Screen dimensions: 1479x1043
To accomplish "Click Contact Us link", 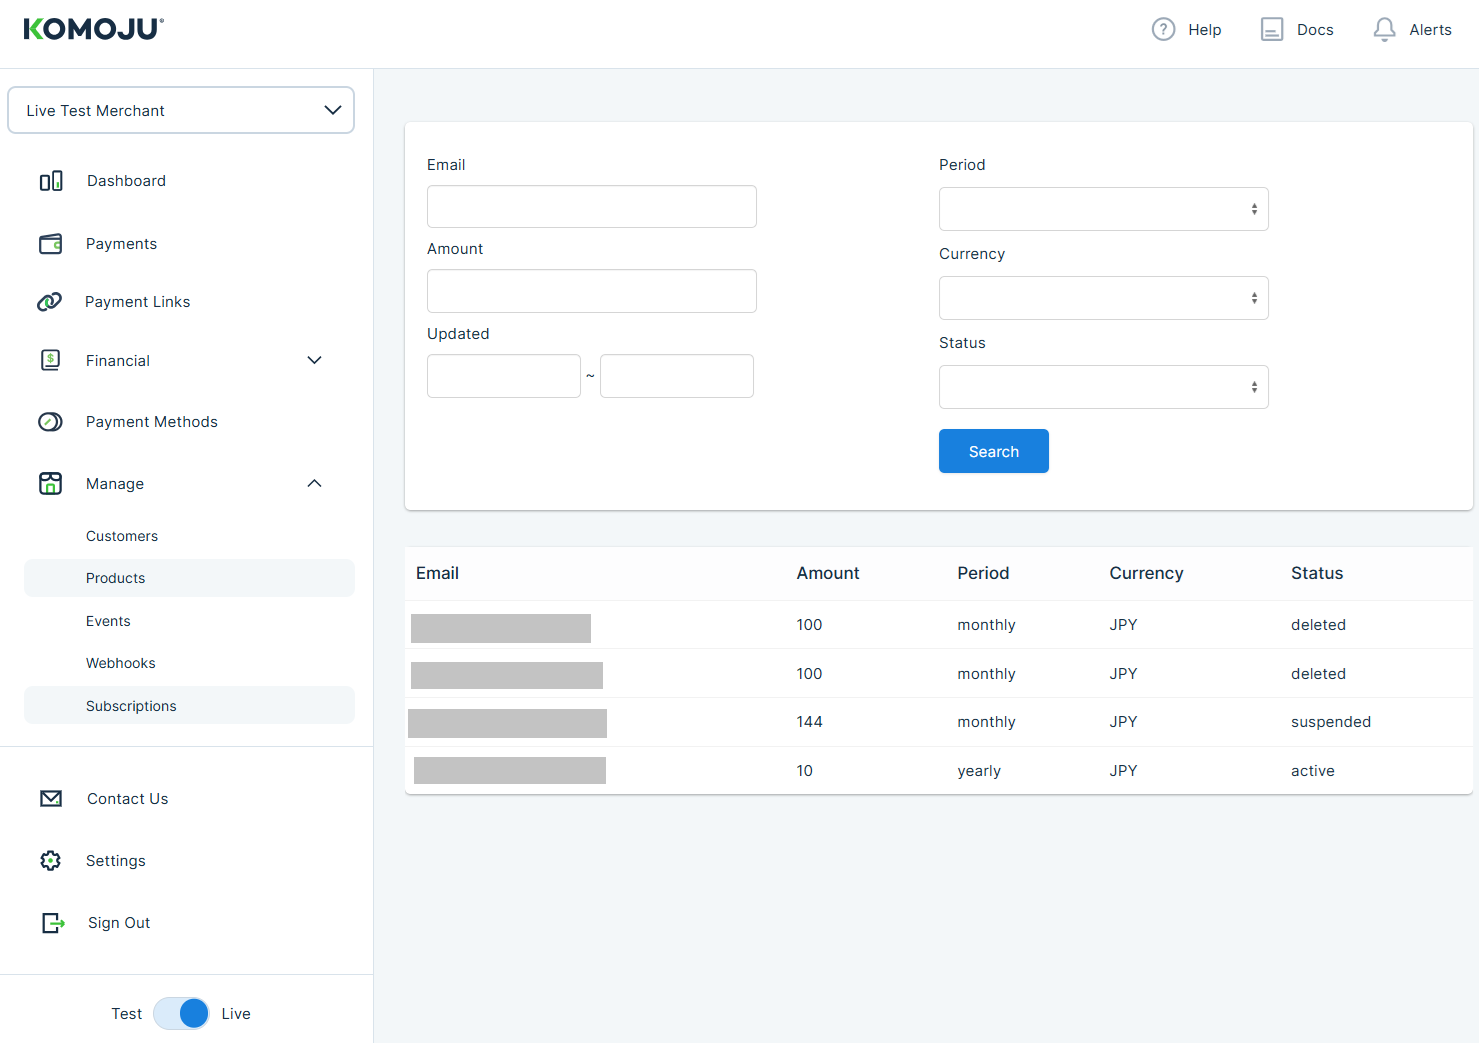I will [x=127, y=799].
